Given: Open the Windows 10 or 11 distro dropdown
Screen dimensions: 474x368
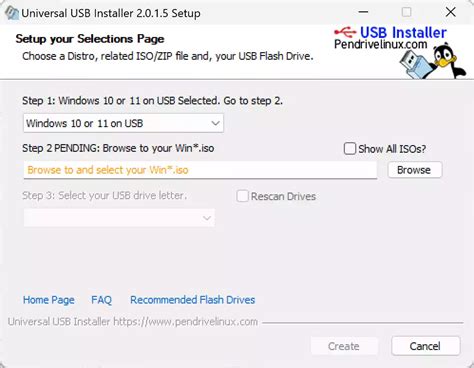Looking at the screenshot, I should tap(123, 123).
